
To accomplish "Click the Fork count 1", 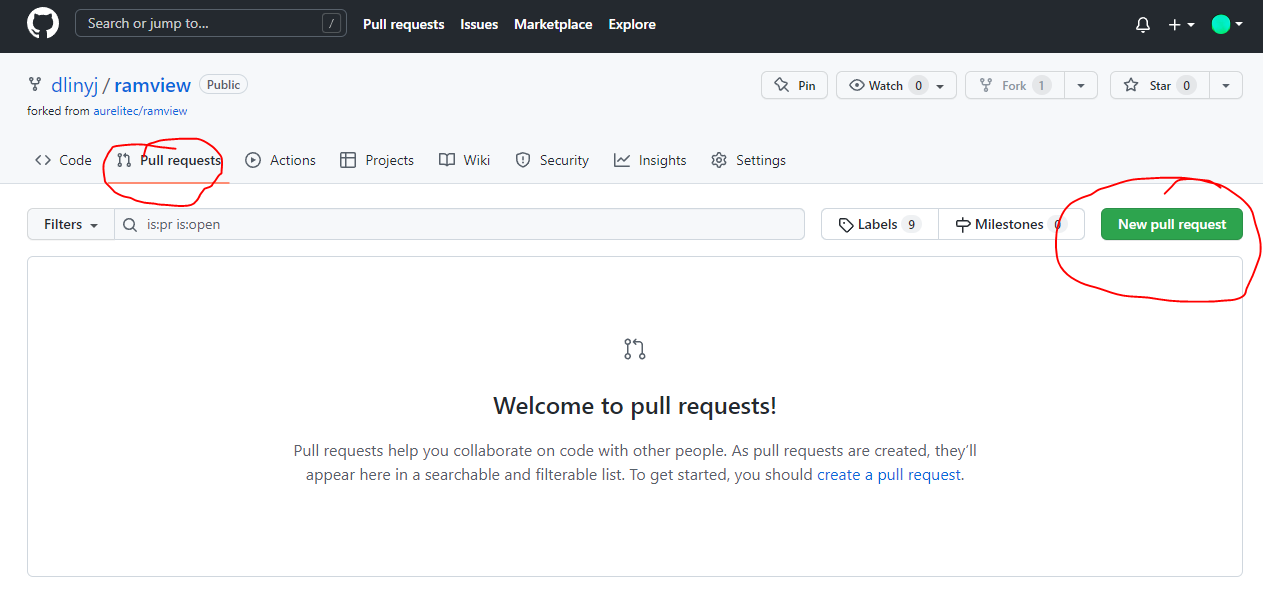I will 1042,86.
